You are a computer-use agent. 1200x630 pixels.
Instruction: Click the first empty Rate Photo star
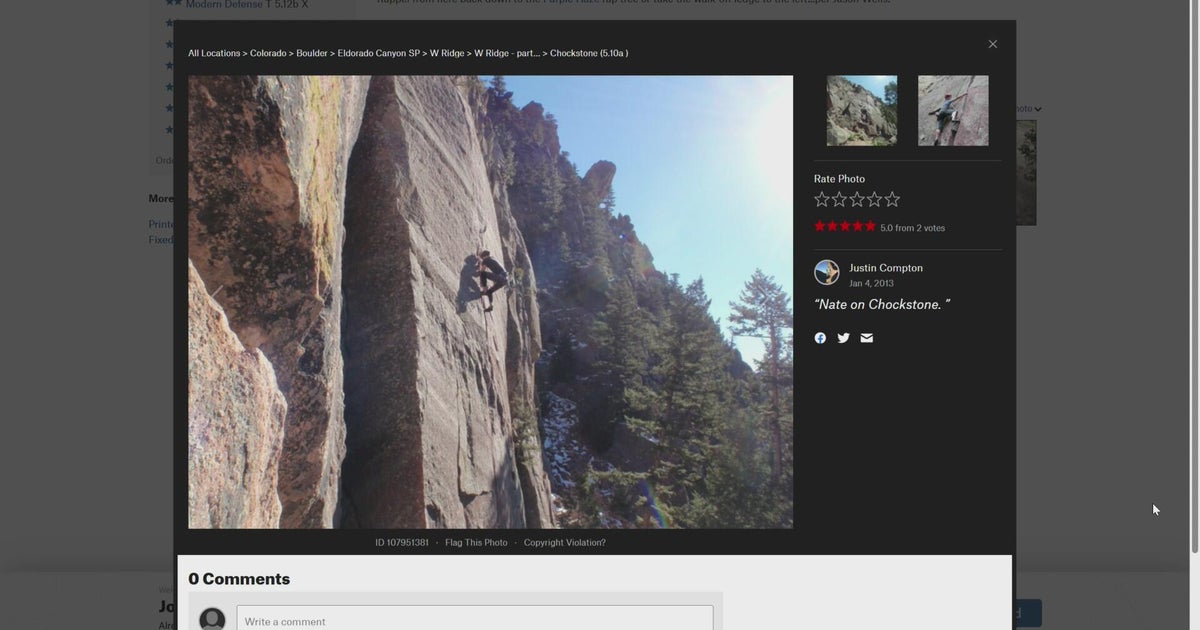[x=820, y=197]
